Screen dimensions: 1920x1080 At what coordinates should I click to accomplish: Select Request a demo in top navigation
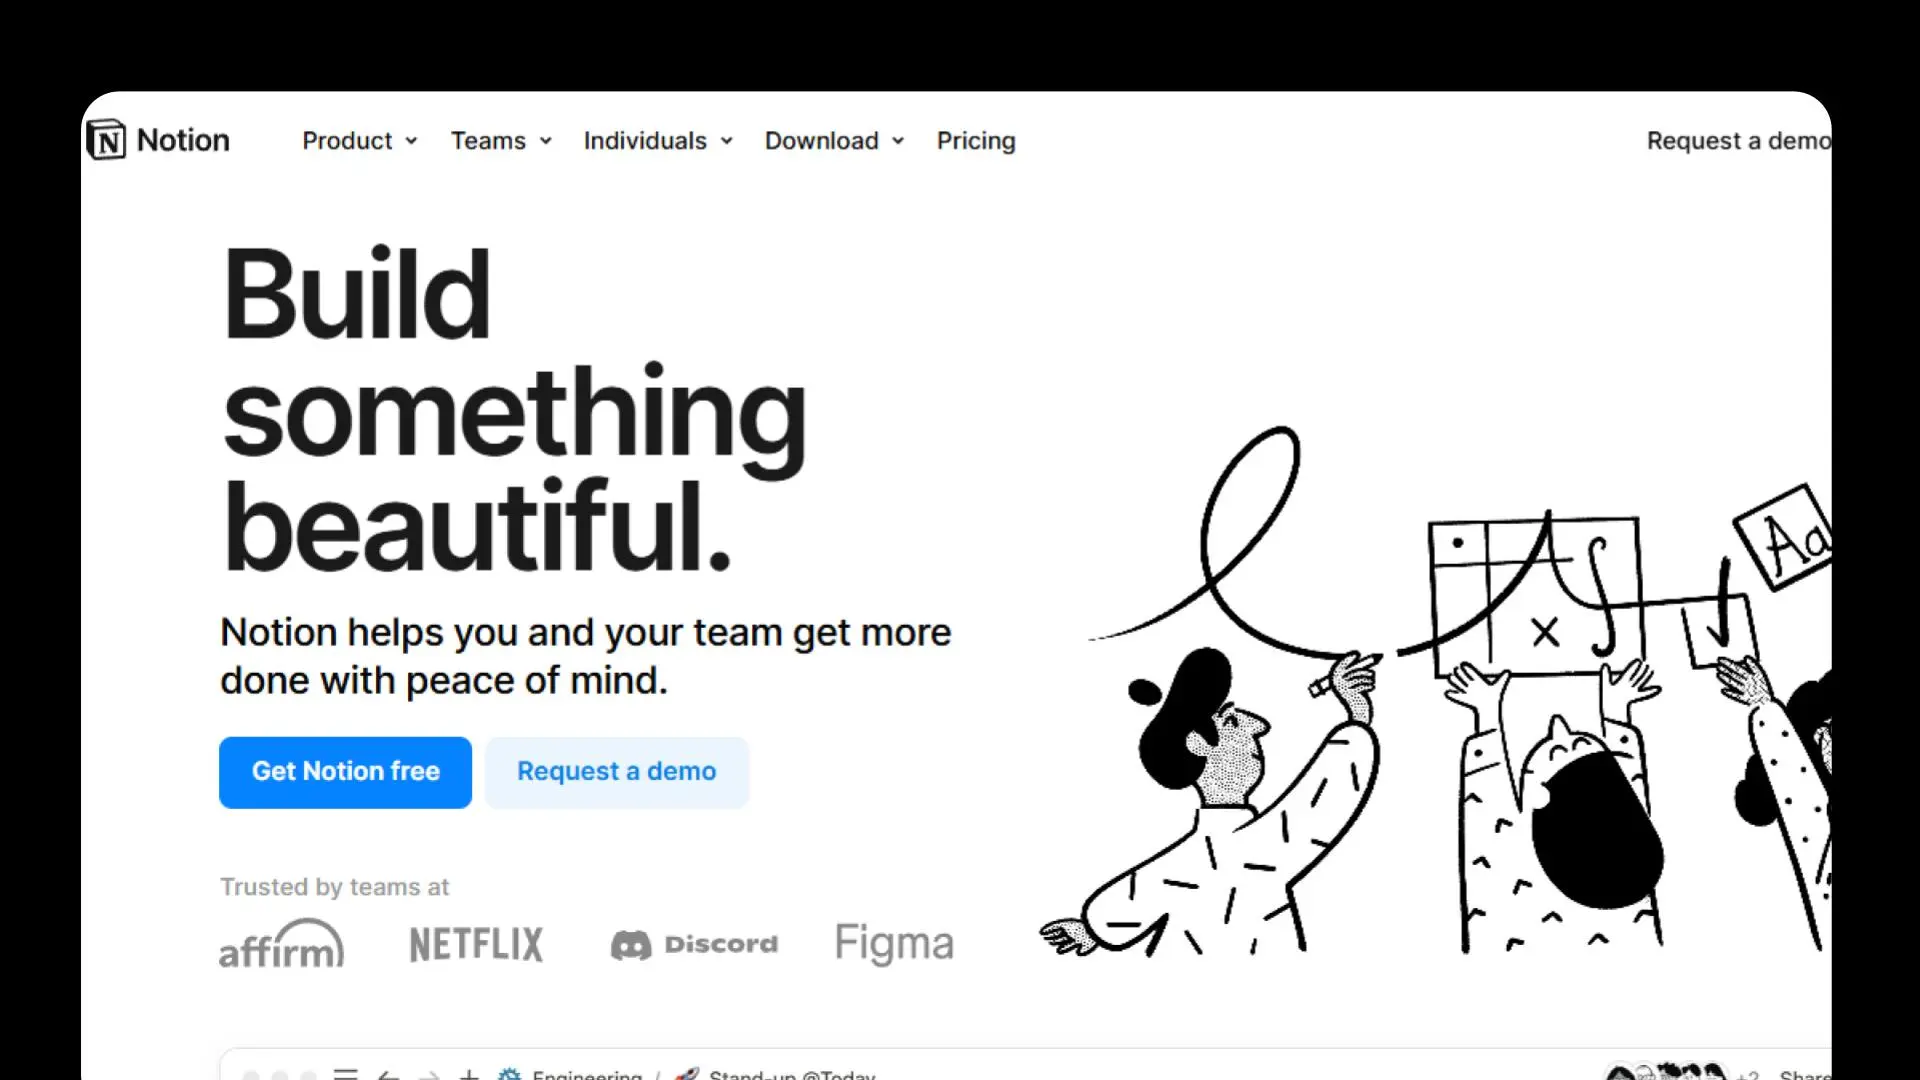click(x=1739, y=141)
